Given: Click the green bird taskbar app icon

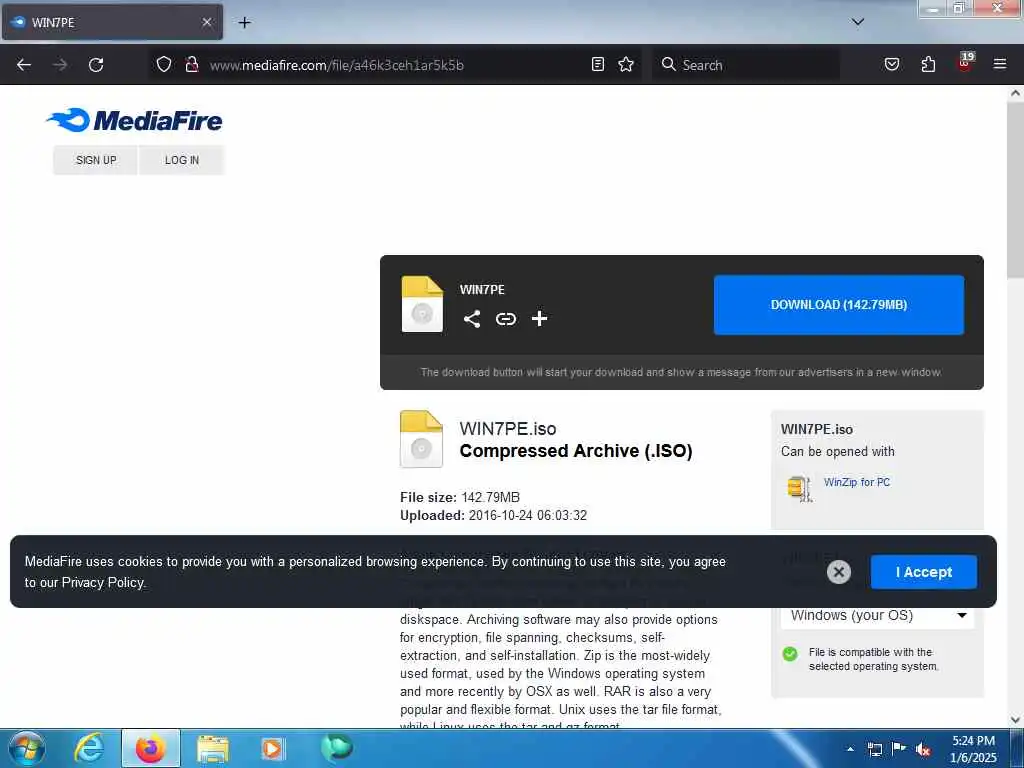Looking at the screenshot, I should click(x=336, y=748).
